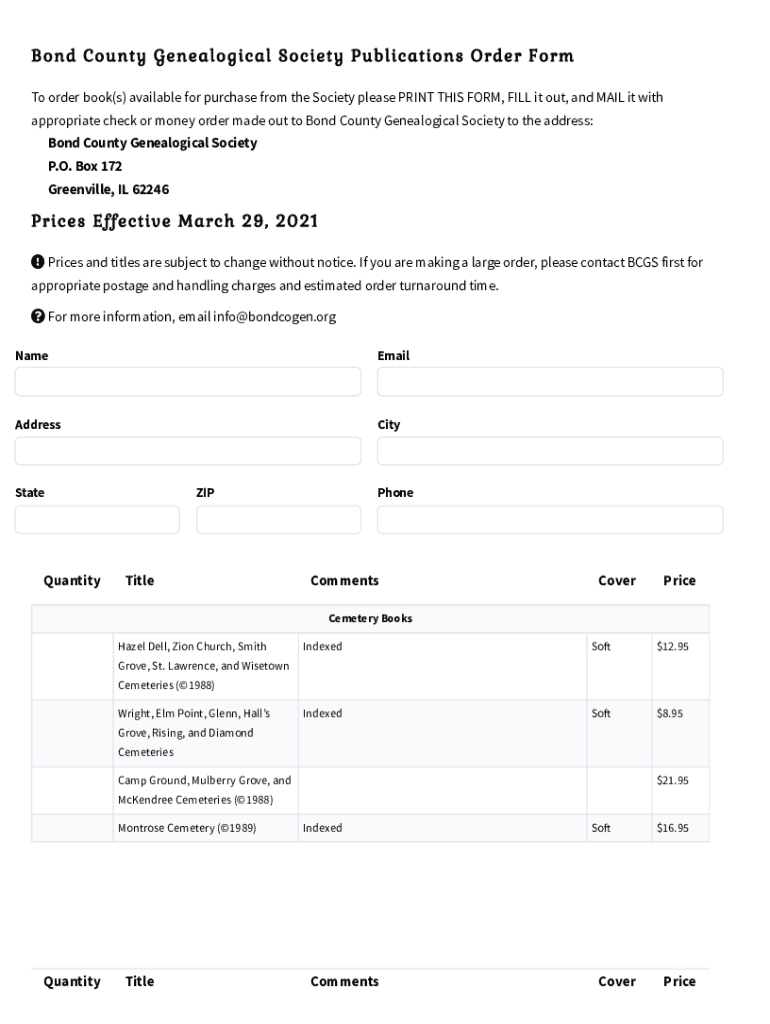The width and height of the screenshot is (770, 1024).
Task: Click the Phone input field
Action: click(x=549, y=519)
